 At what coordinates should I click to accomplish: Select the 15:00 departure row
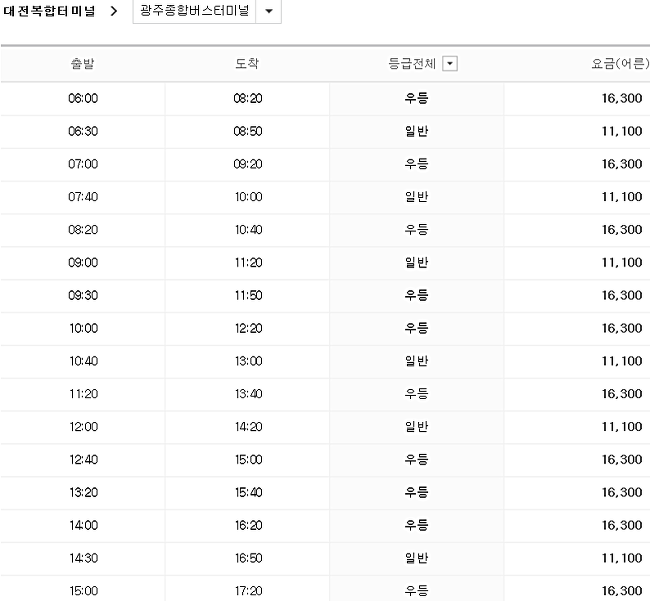[x=325, y=588]
